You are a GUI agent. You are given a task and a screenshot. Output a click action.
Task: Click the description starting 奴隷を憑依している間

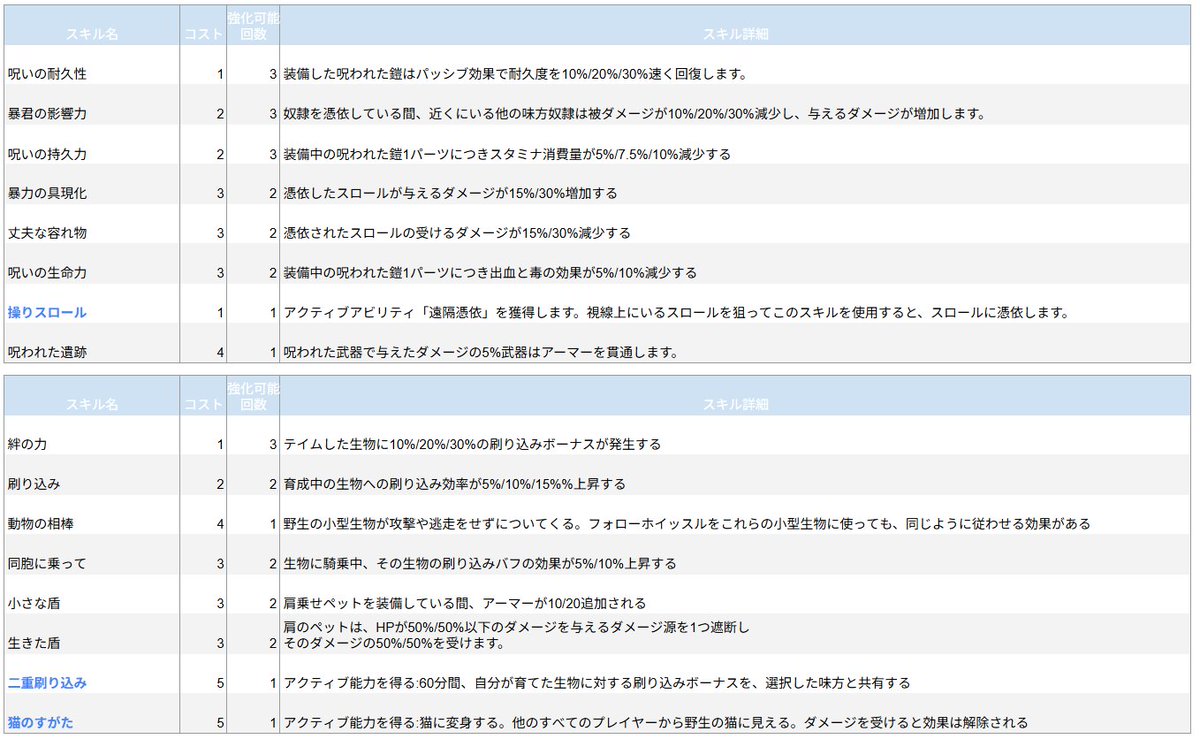tap(634, 114)
